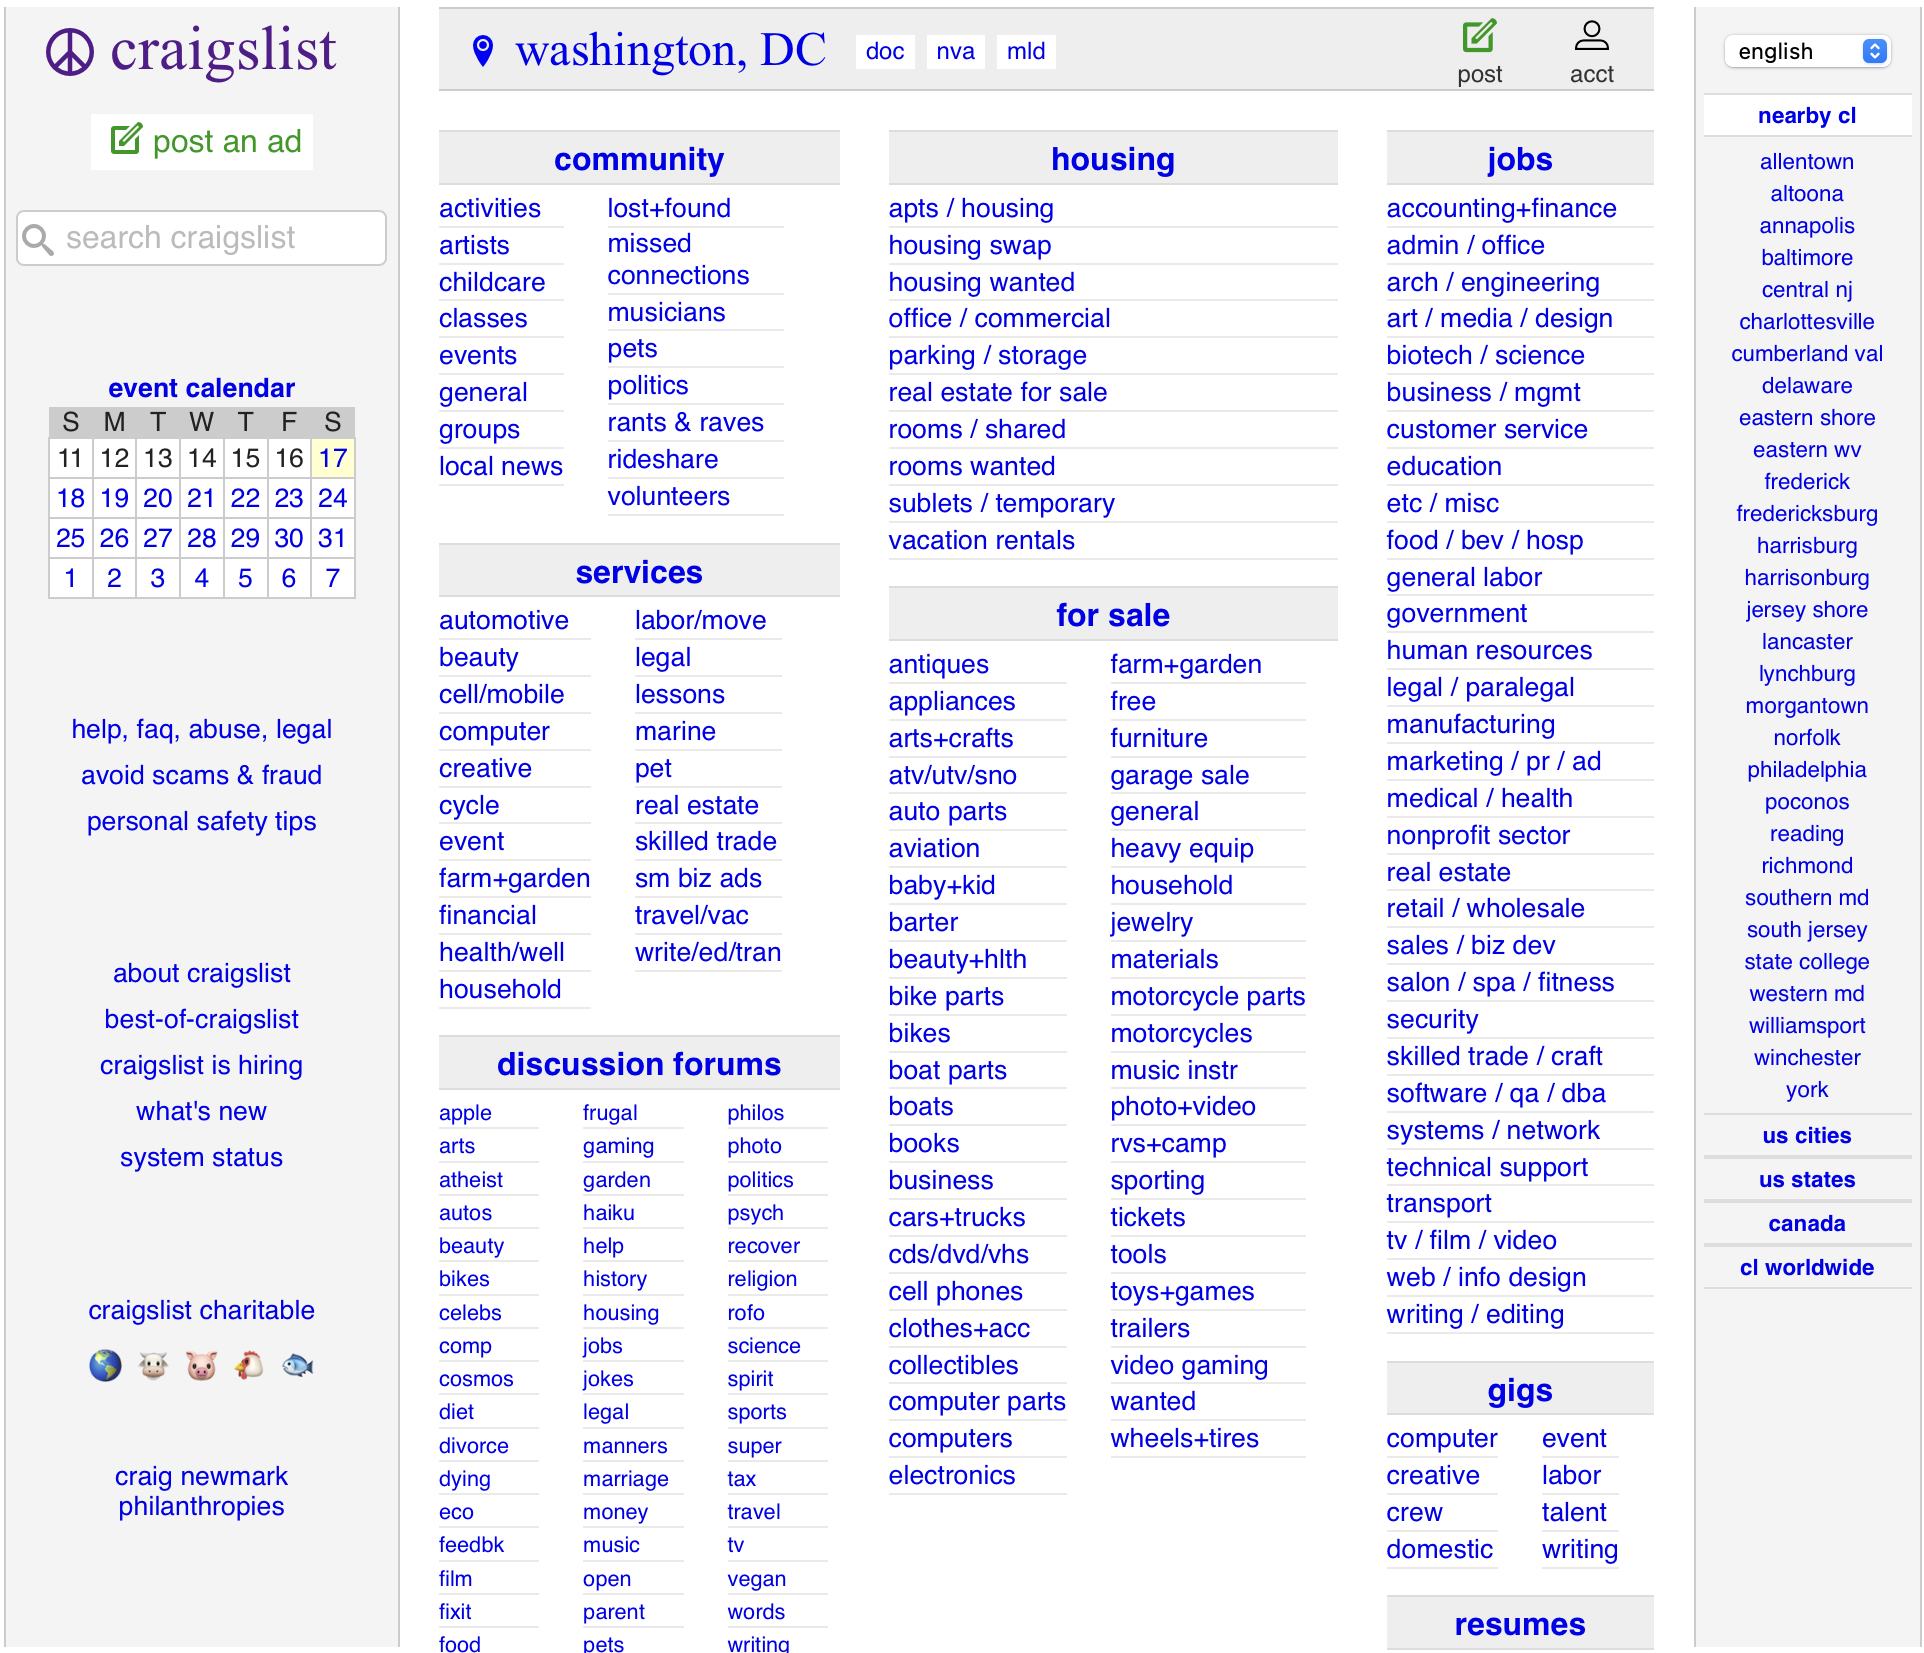Screen dimensions: 1924x1653
Task: Switch to the nva subarea tab
Action: (x=955, y=52)
